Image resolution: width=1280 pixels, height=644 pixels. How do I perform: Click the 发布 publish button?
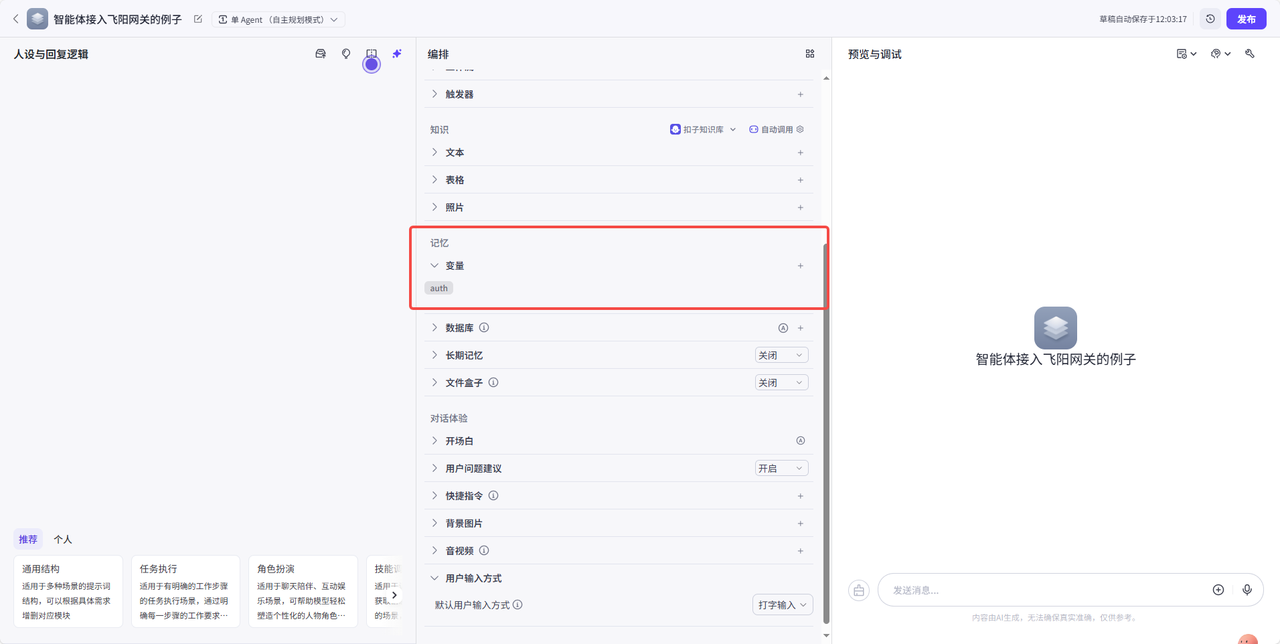(1245, 18)
